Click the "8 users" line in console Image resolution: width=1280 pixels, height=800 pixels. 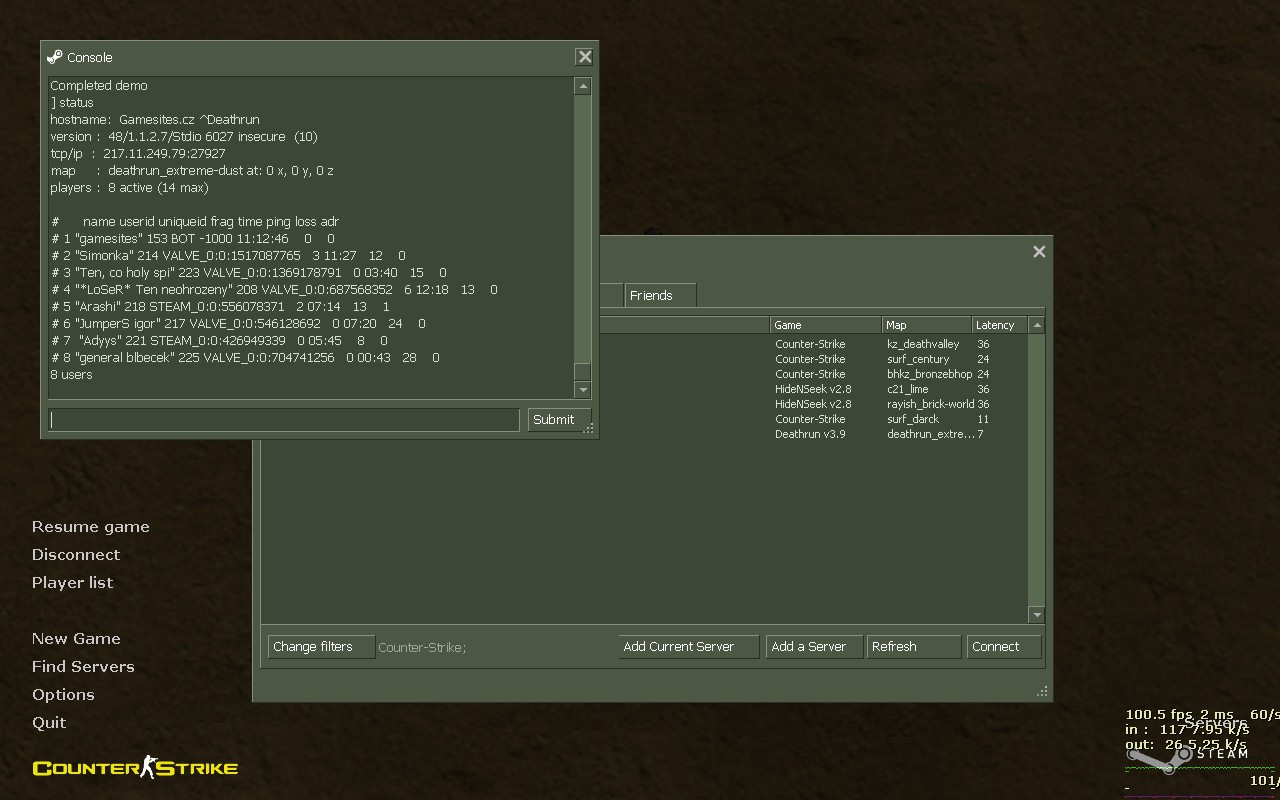click(x=71, y=374)
